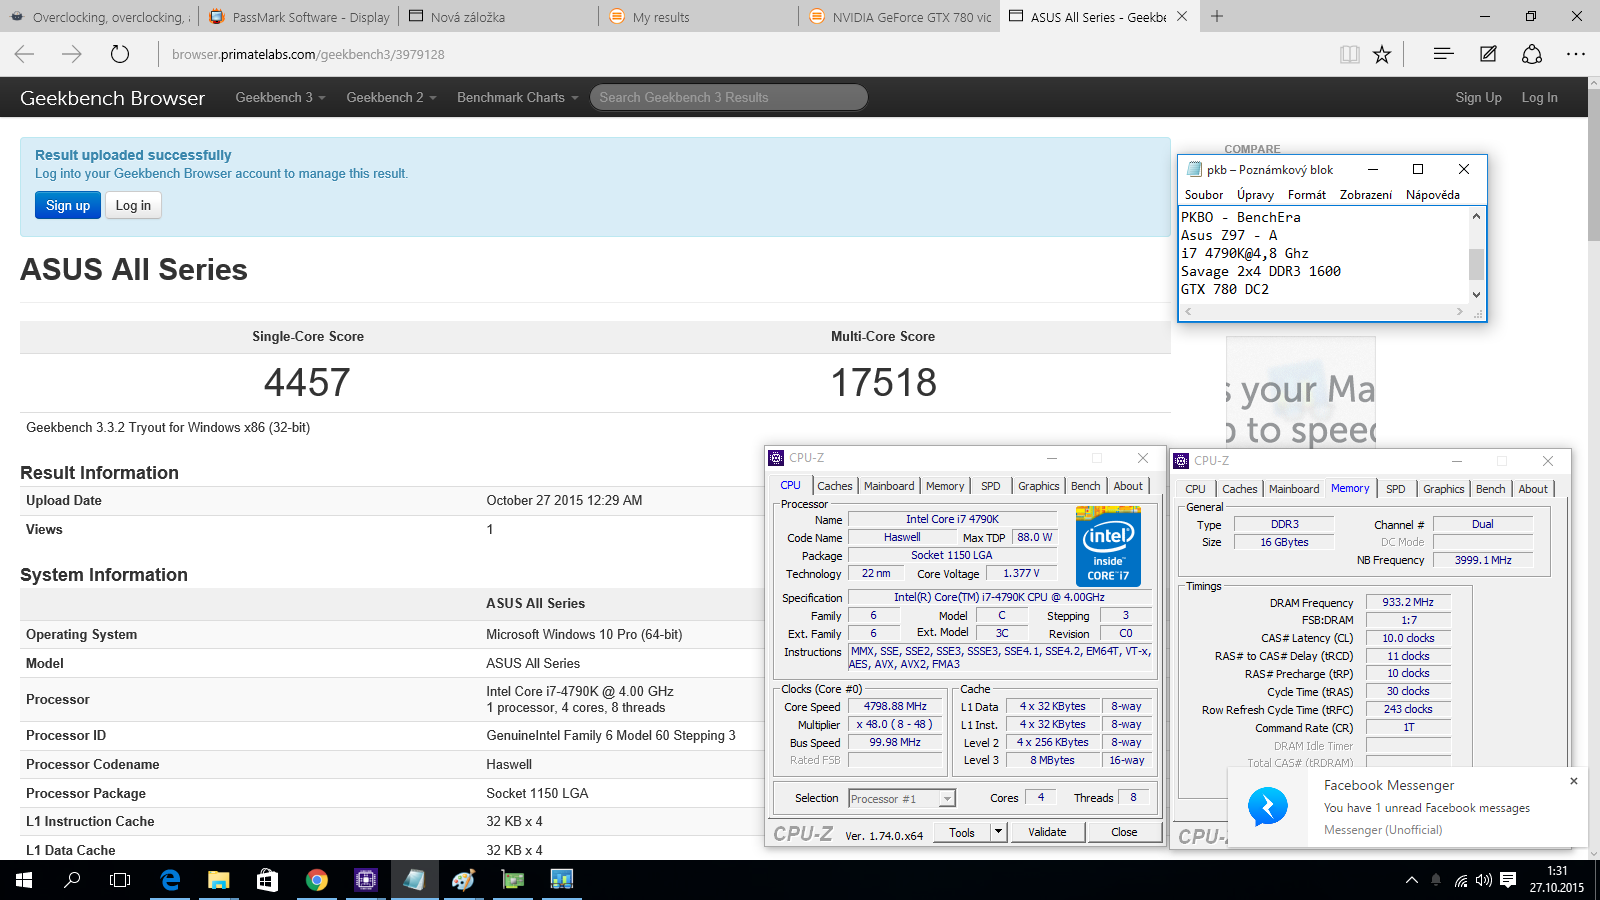The image size is (1600, 900).
Task: Click Notepad vertical scrollbar down arrow
Action: click(1476, 295)
